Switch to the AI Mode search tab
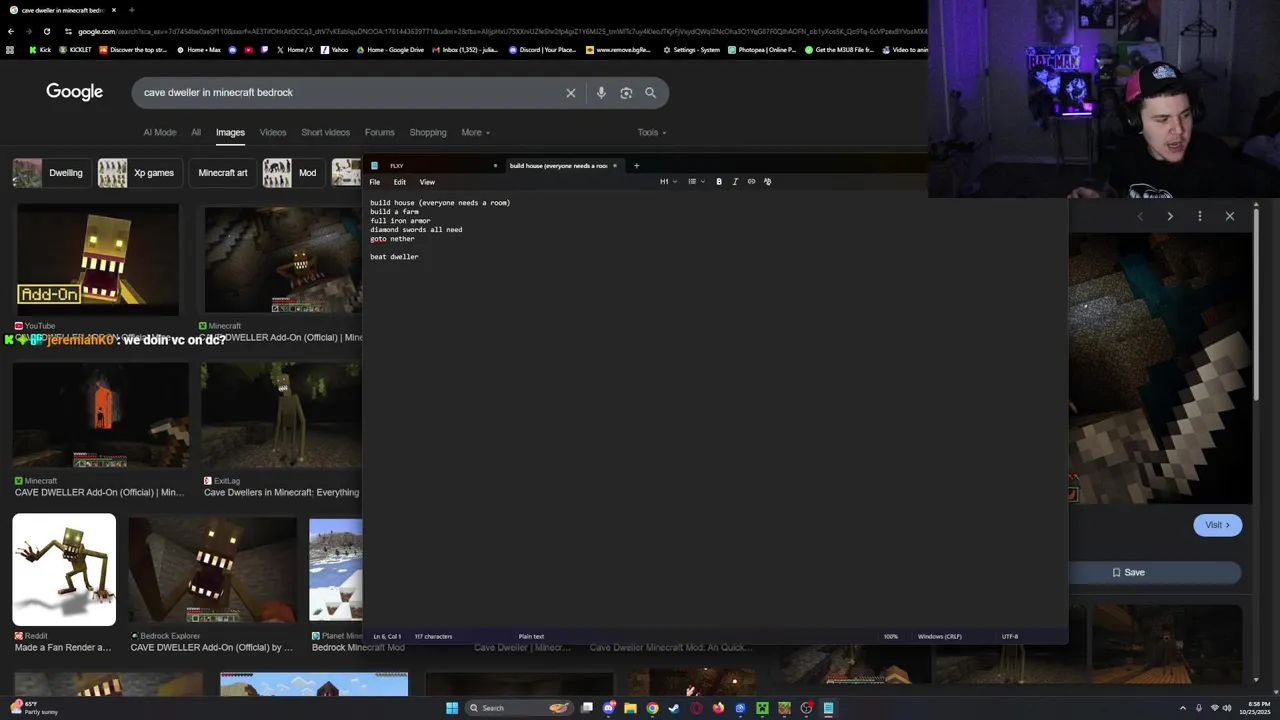 click(x=159, y=132)
